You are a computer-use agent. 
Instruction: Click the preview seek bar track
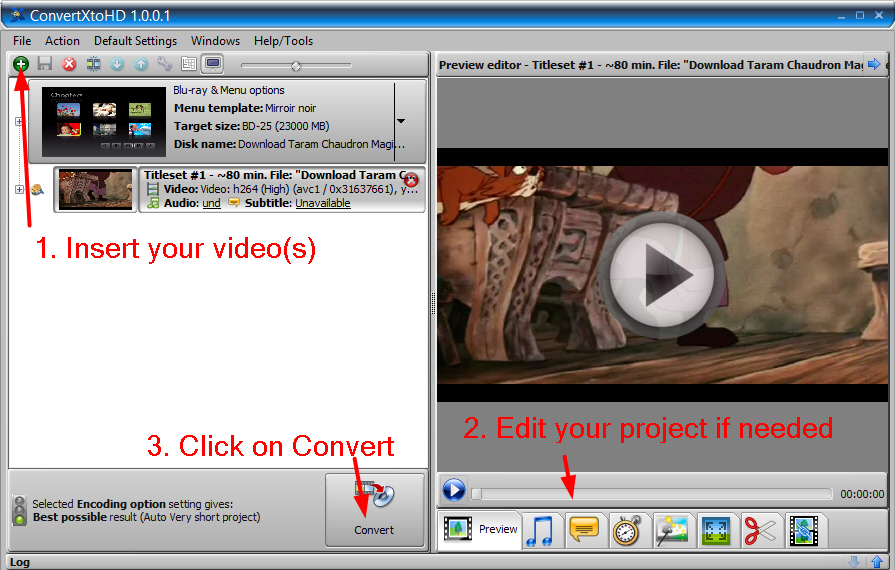(651, 494)
